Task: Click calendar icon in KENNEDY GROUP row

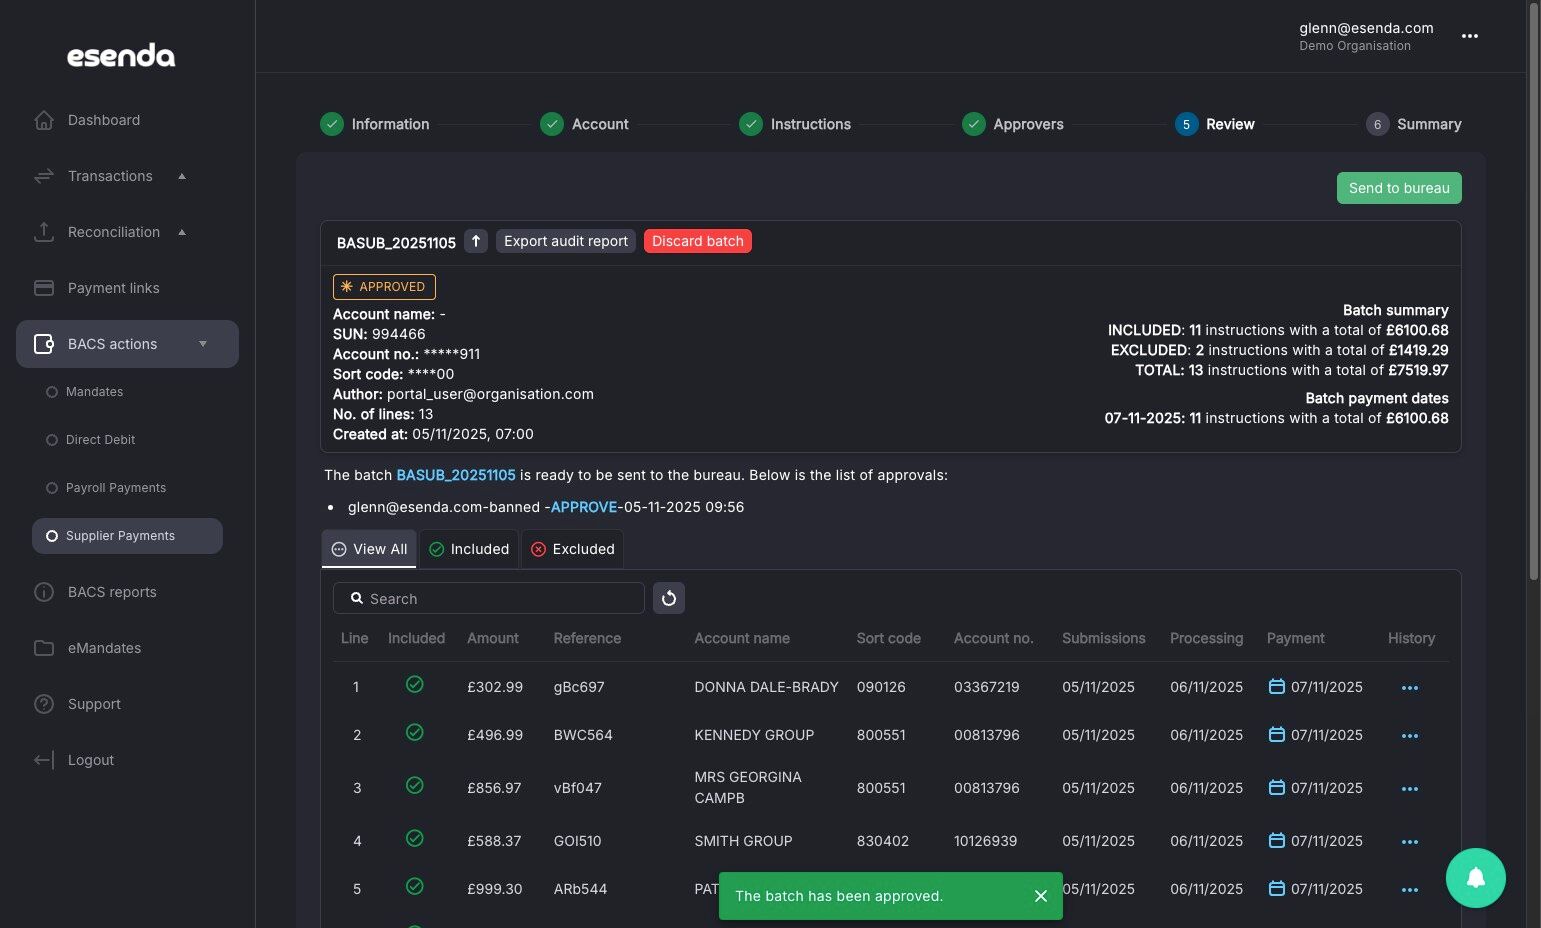Action: [1276, 734]
